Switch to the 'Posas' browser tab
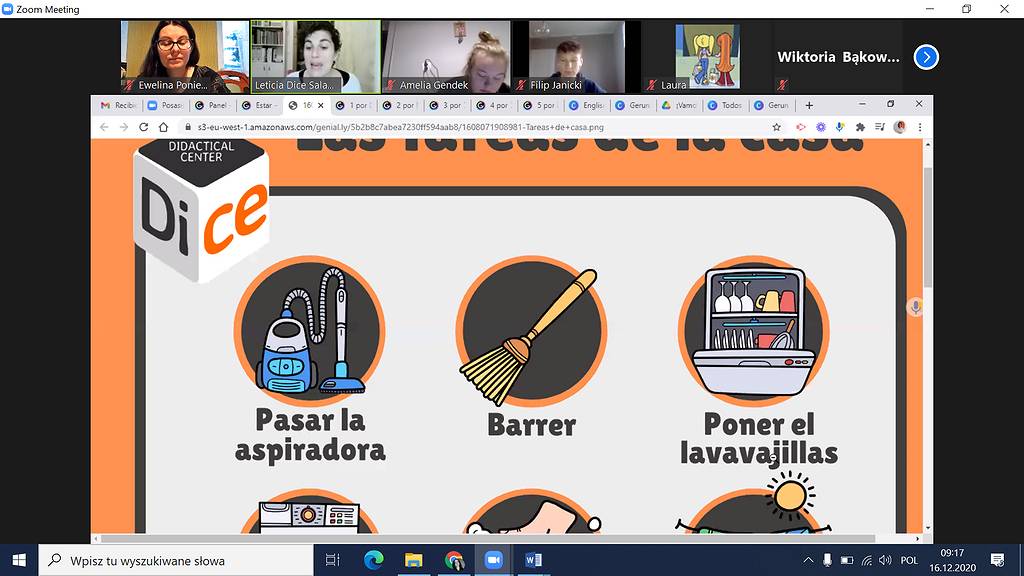 (166, 105)
